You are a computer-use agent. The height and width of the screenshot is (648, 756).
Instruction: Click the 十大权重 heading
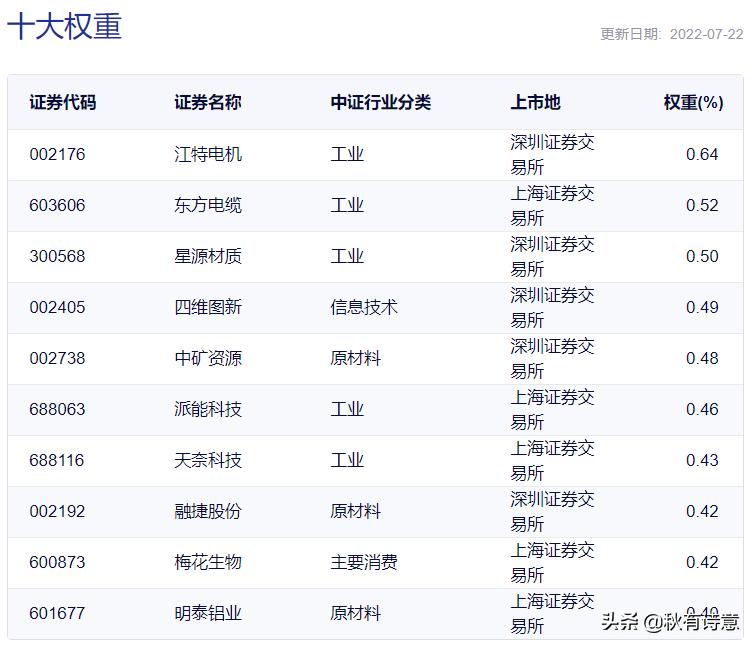point(65,26)
